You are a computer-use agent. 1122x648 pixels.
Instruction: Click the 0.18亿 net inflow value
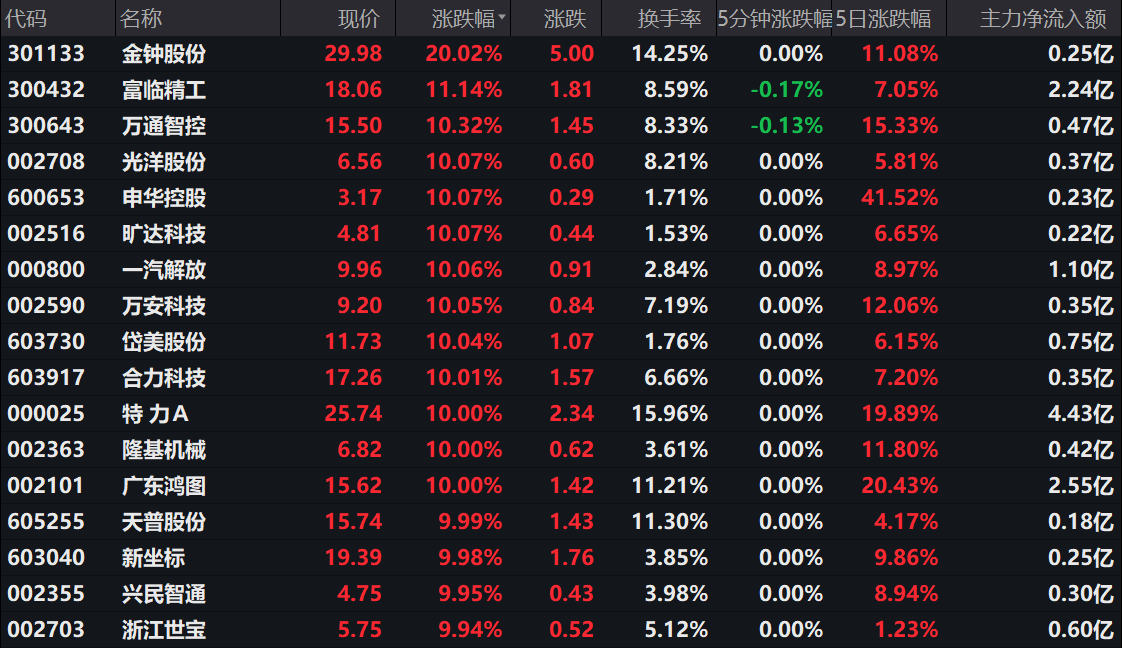[x=1080, y=521]
